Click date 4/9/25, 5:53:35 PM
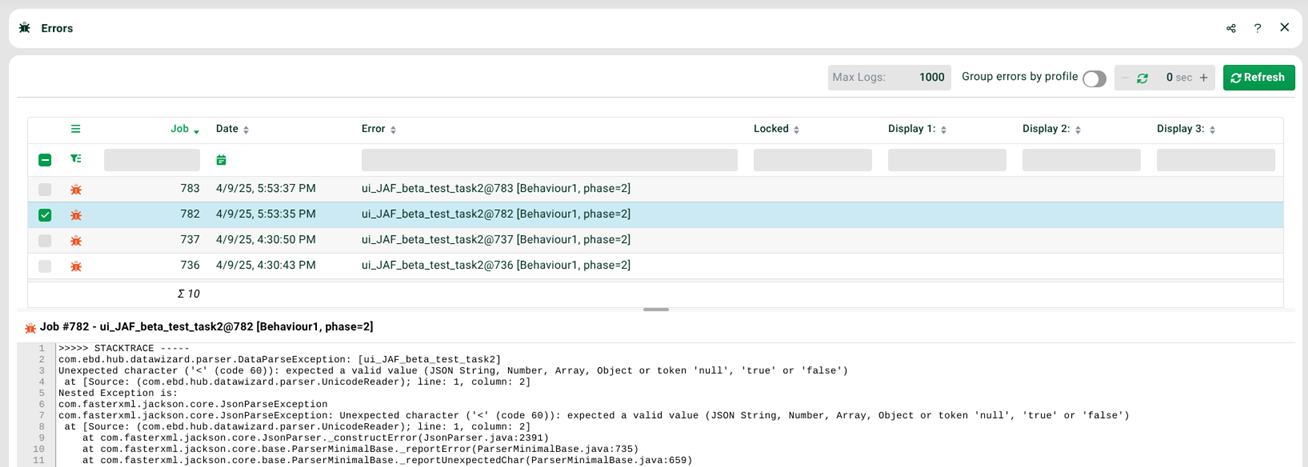Viewport: 1308px width, 467px height. tap(266, 215)
